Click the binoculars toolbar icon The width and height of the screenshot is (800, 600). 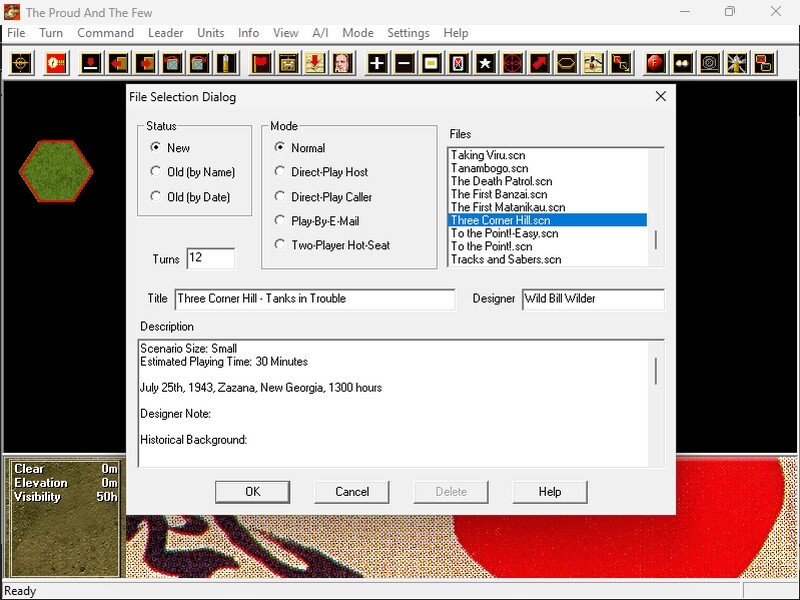tap(683, 63)
